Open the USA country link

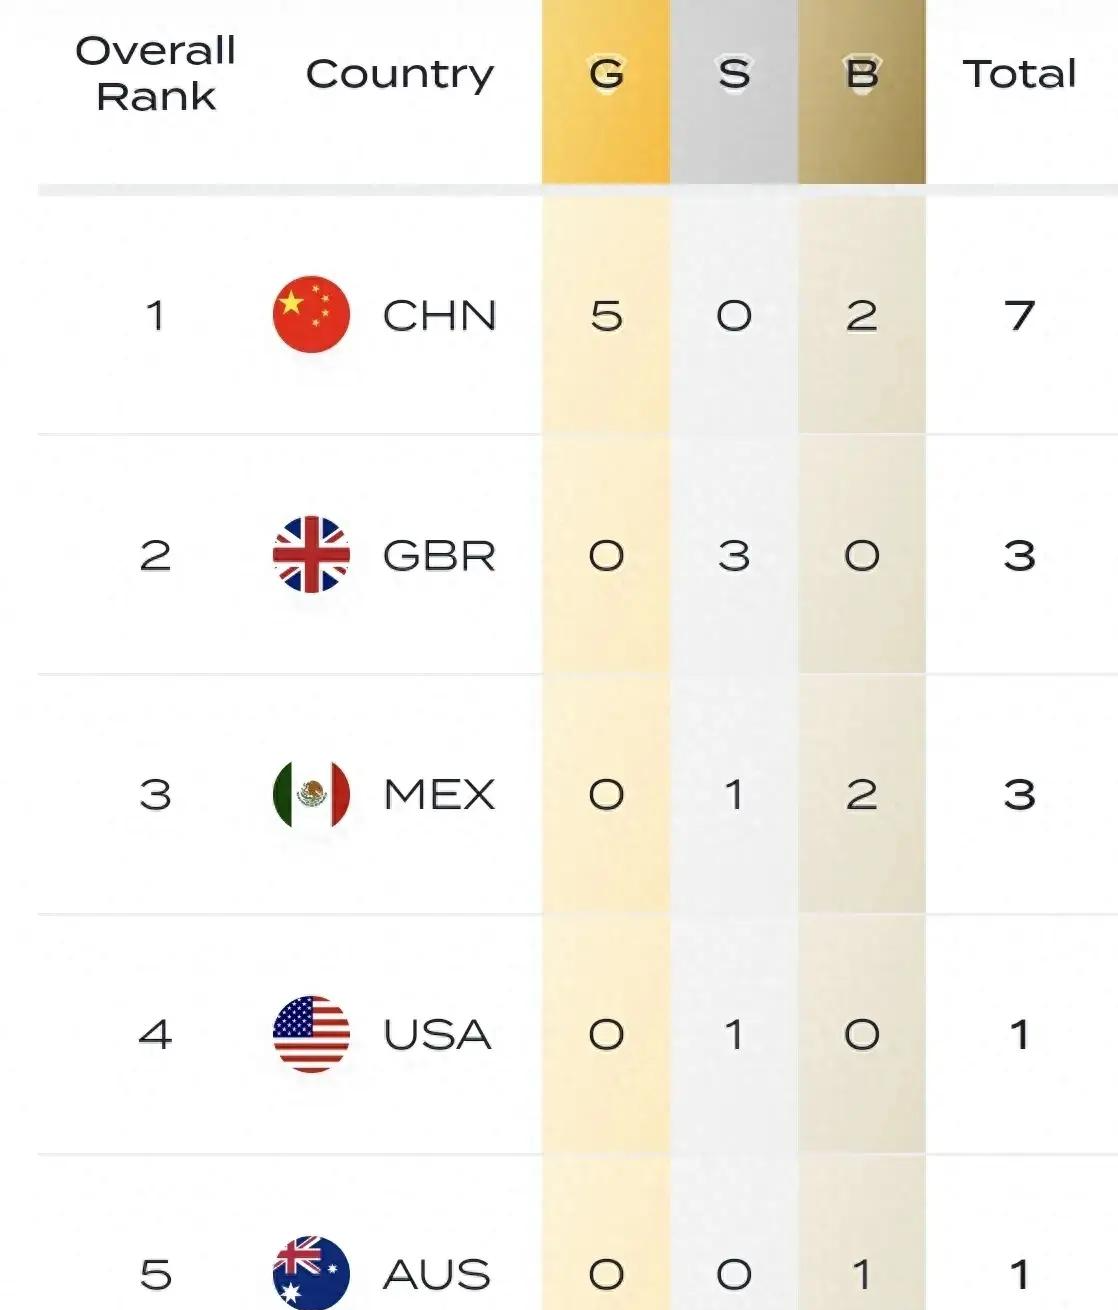tap(437, 1035)
